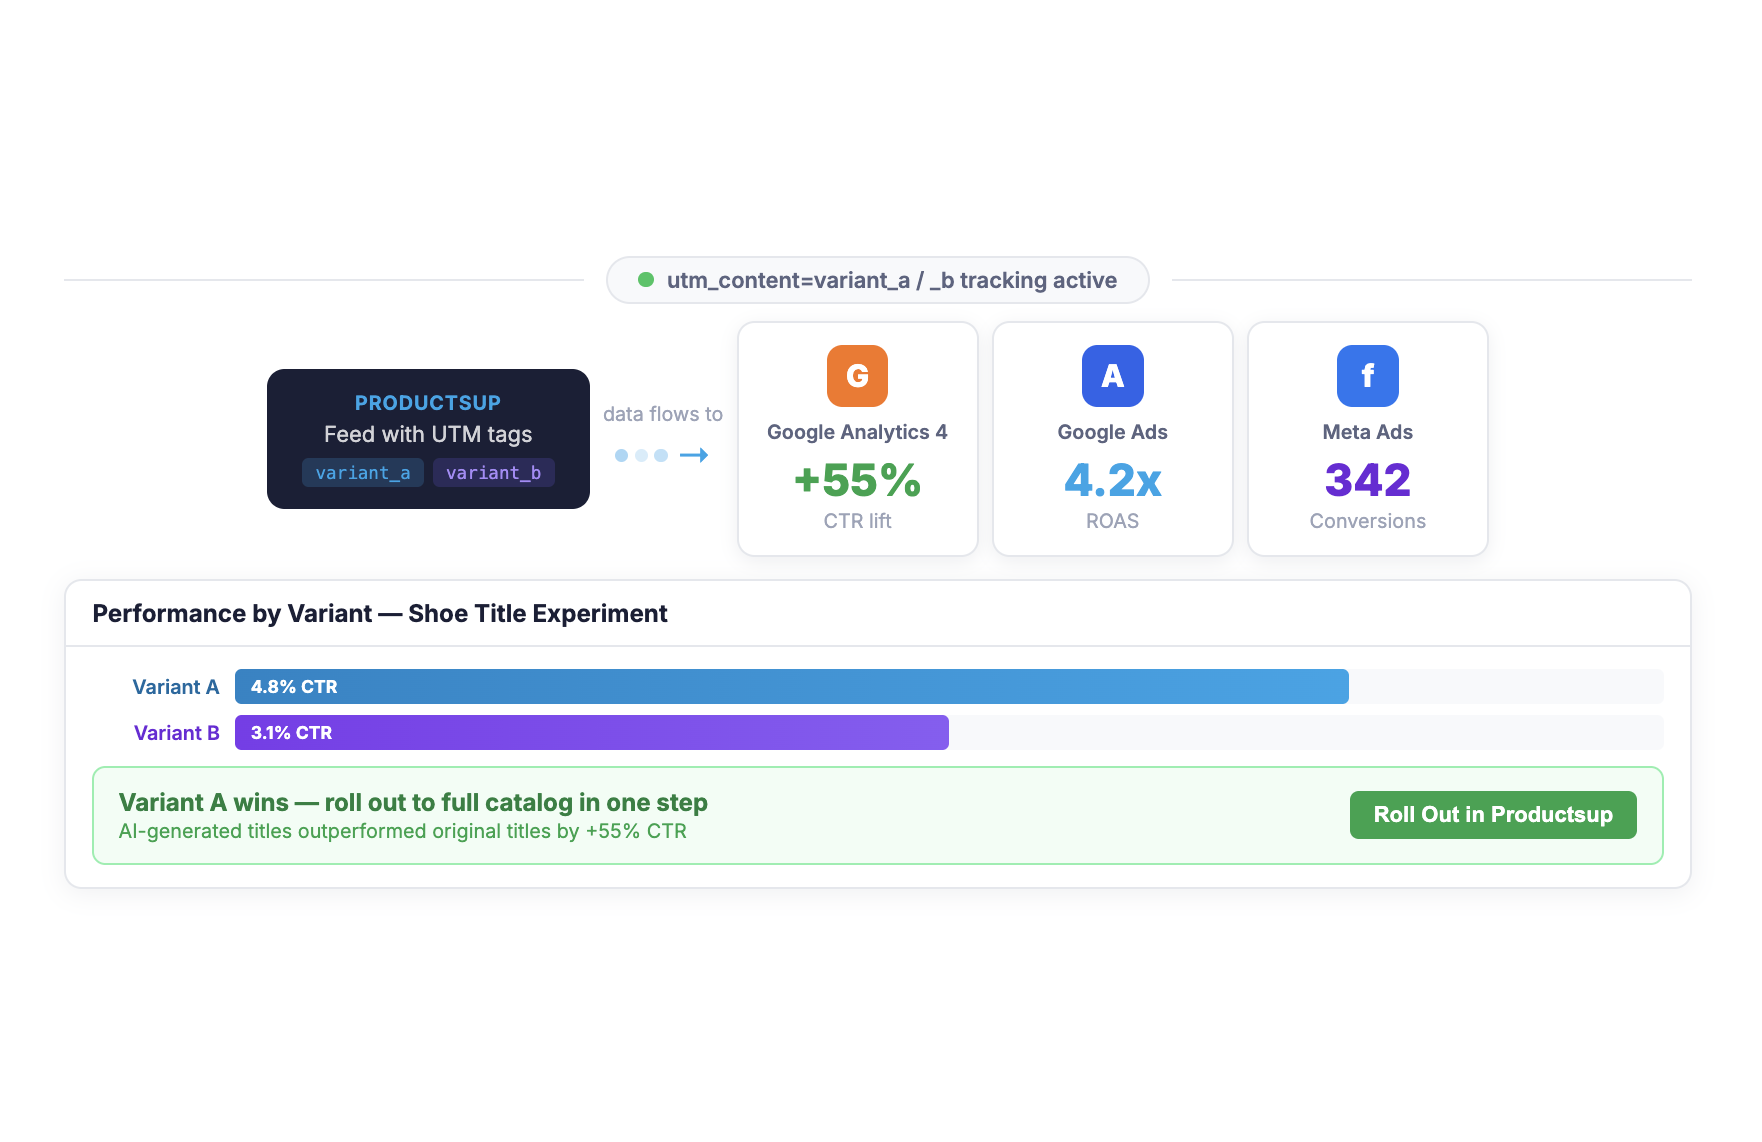The width and height of the screenshot is (1762, 1142).
Task: Click the Variant A 4.8% CTR bar
Action: click(792, 687)
